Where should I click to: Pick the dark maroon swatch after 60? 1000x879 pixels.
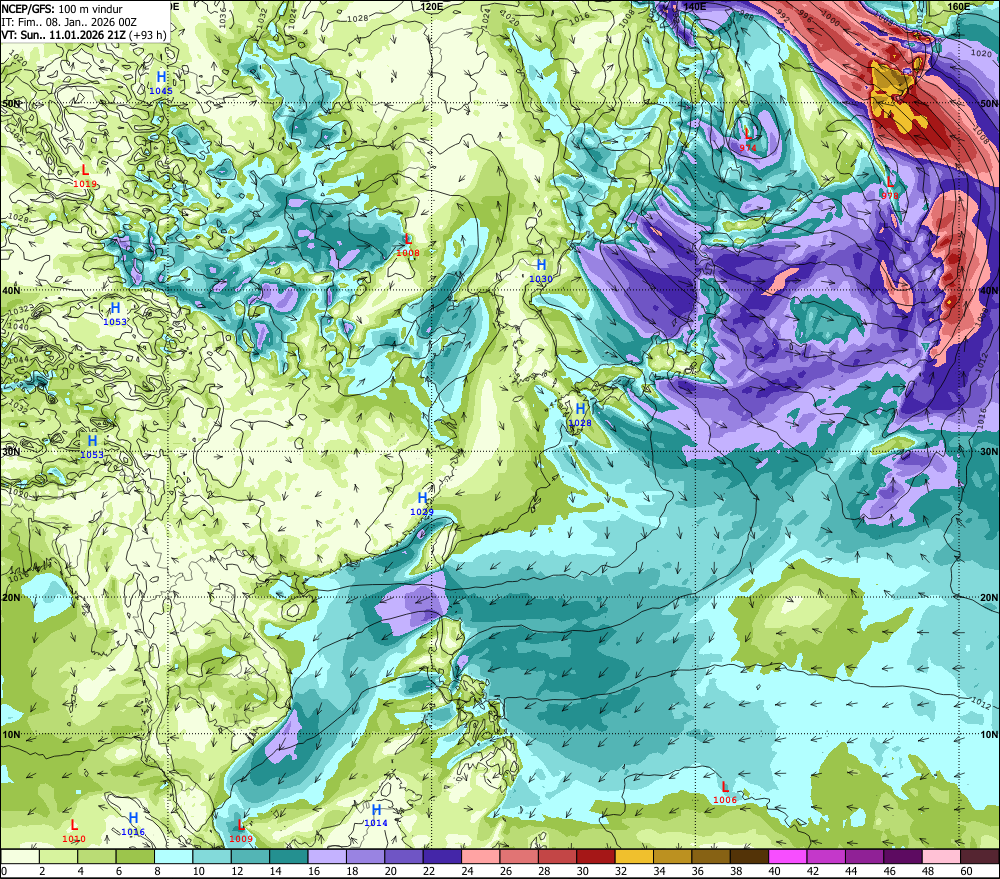980,856
